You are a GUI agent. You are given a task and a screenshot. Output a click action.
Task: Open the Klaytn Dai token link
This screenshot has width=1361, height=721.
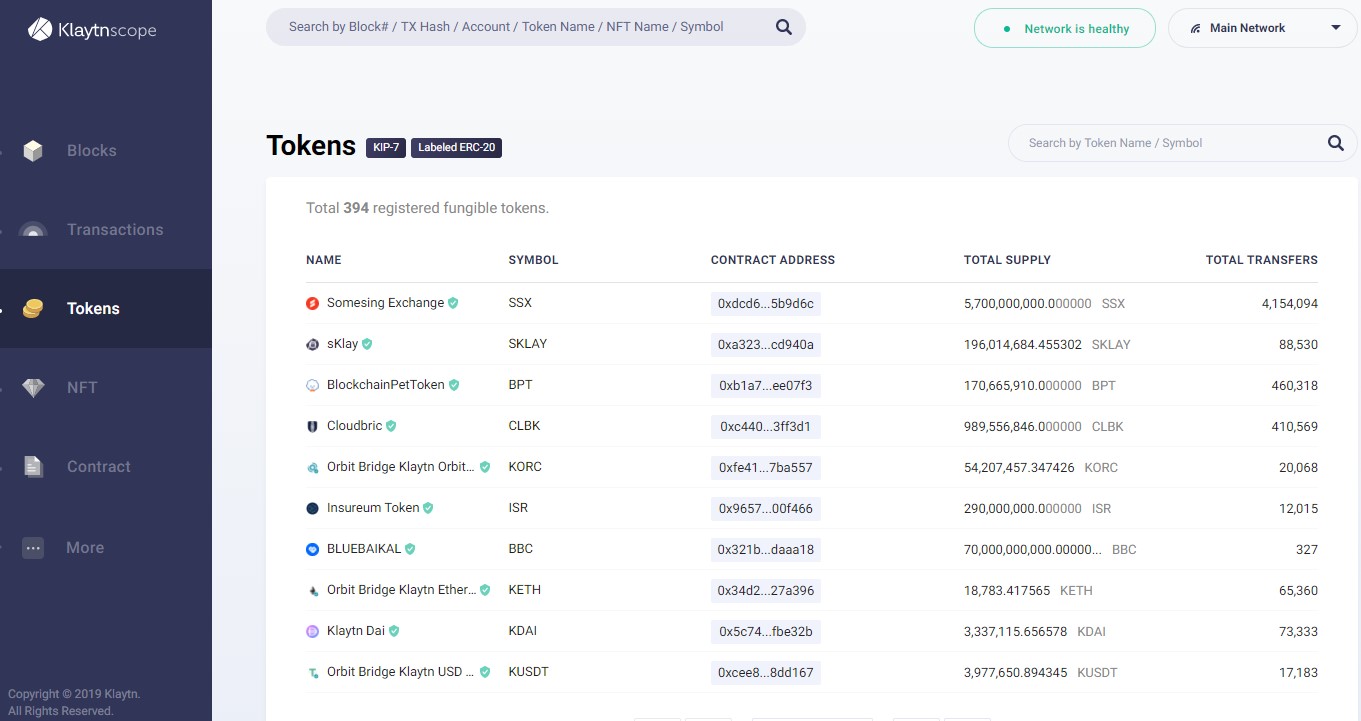pos(356,631)
